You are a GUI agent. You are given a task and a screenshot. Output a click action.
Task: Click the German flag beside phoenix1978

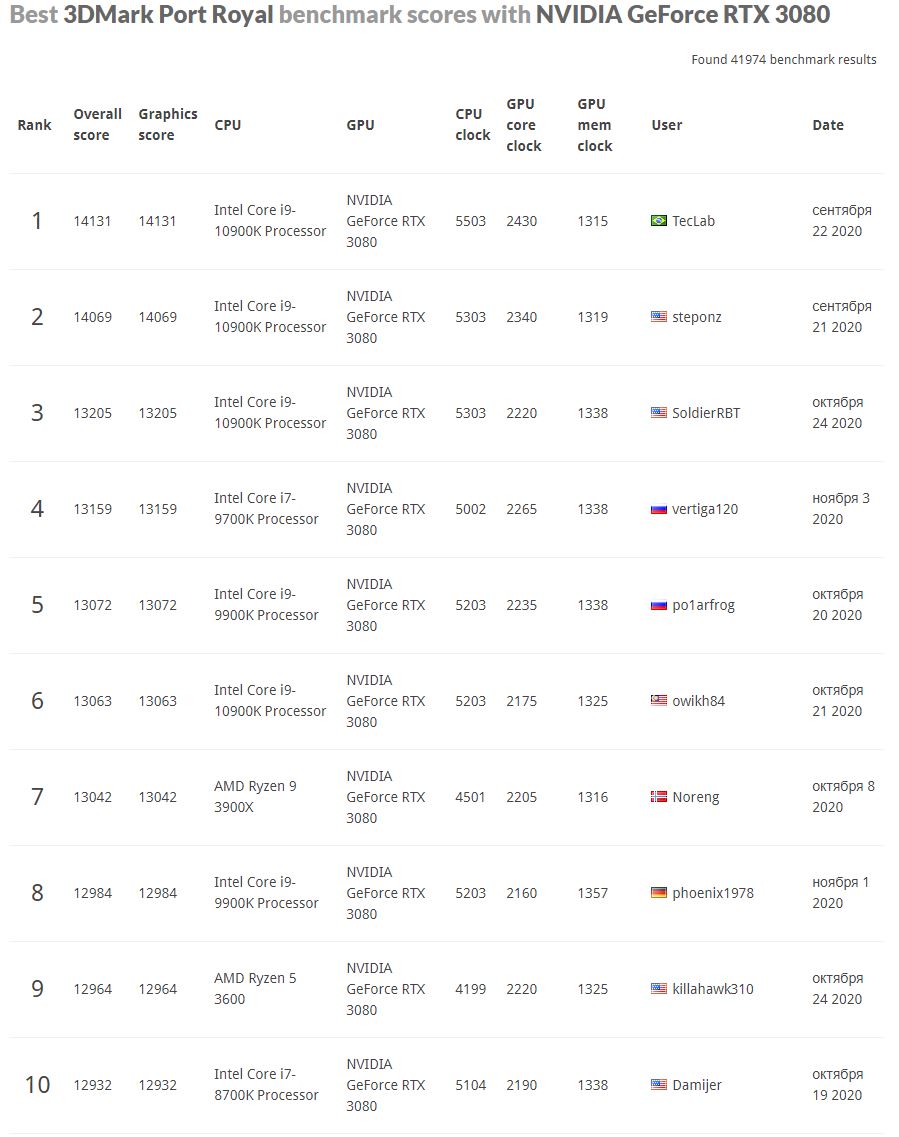(x=658, y=893)
